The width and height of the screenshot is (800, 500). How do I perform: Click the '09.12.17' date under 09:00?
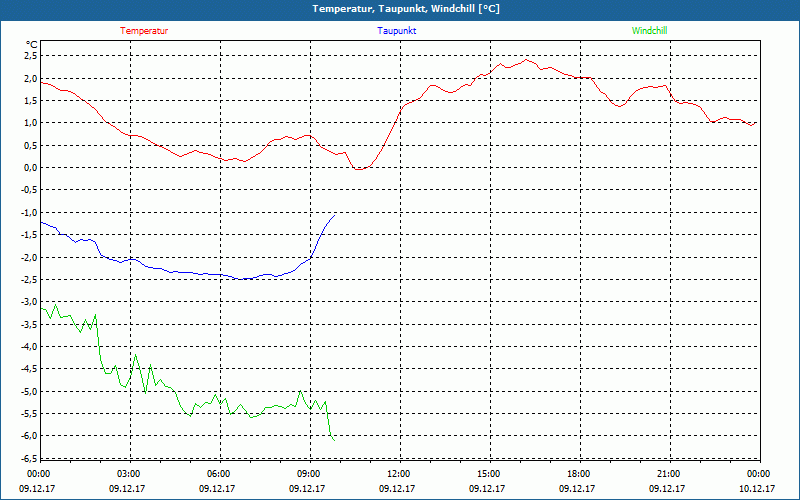pos(307,488)
